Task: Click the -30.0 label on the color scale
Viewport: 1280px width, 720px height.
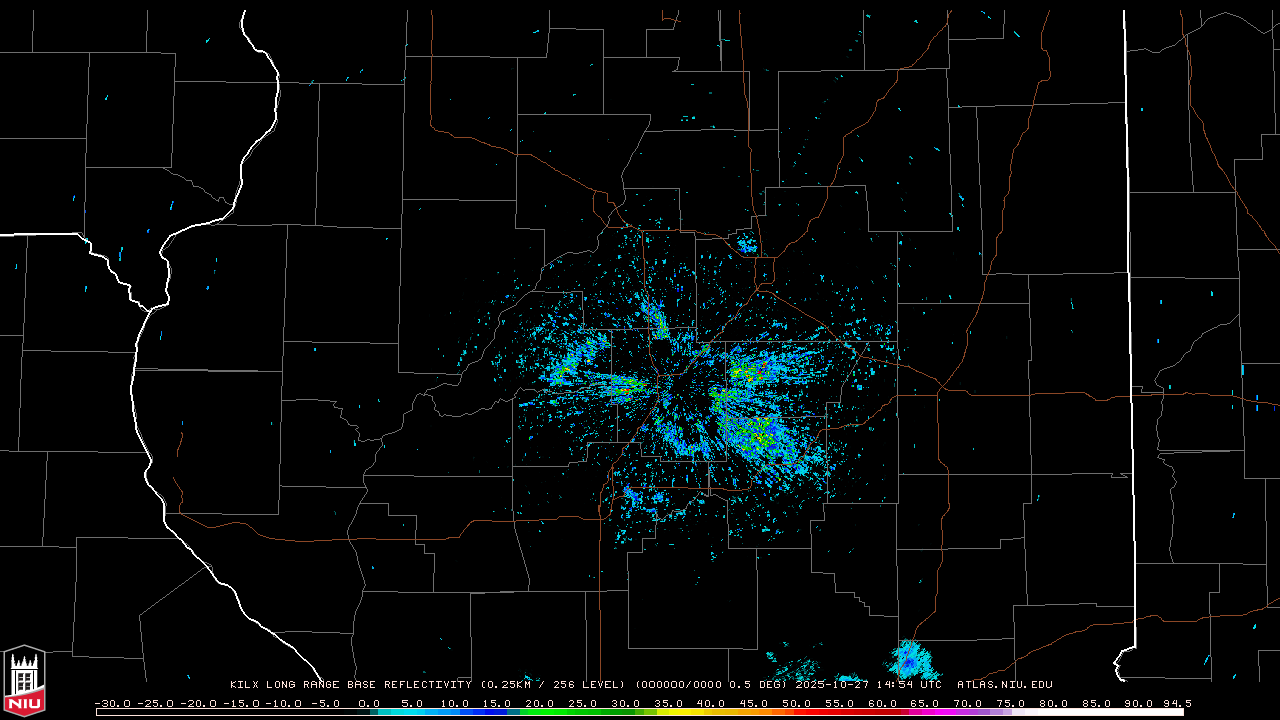Action: pyautogui.click(x=113, y=703)
